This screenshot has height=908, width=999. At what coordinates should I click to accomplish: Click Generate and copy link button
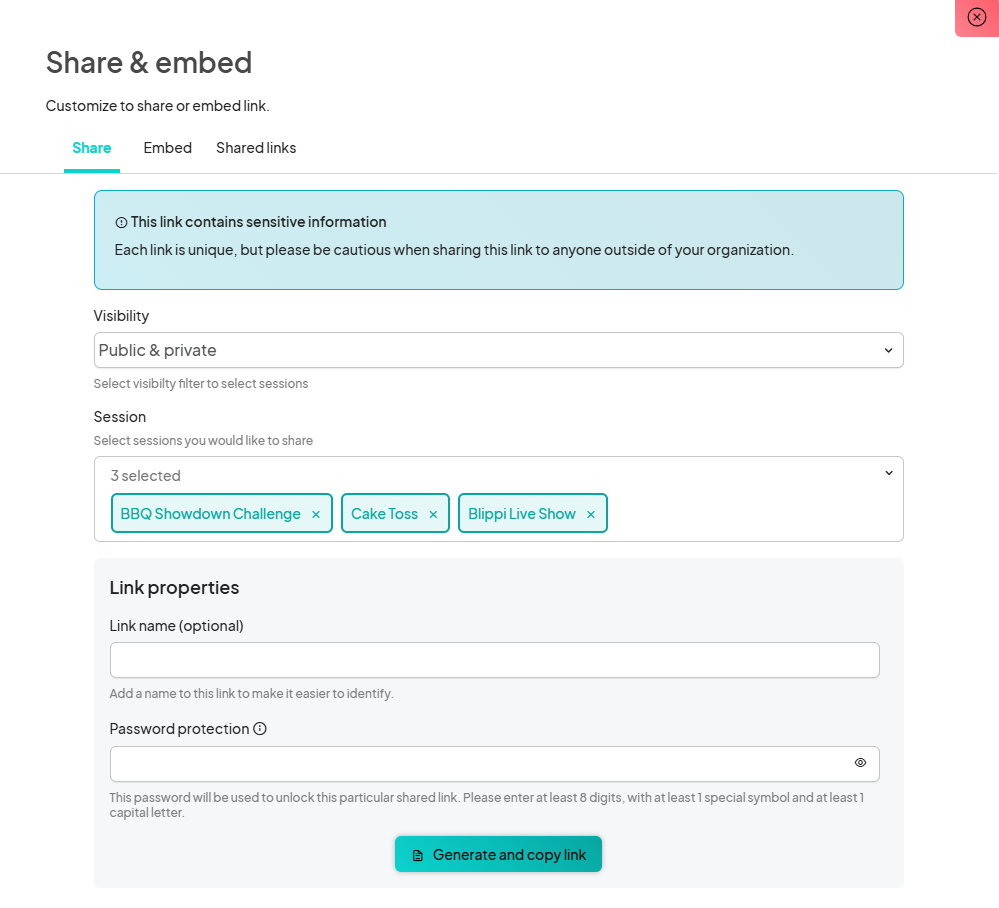tap(498, 855)
